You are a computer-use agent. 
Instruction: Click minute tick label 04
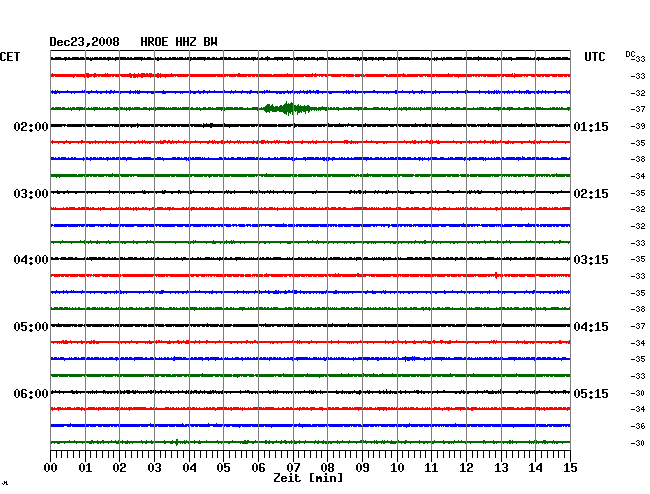[189, 467]
